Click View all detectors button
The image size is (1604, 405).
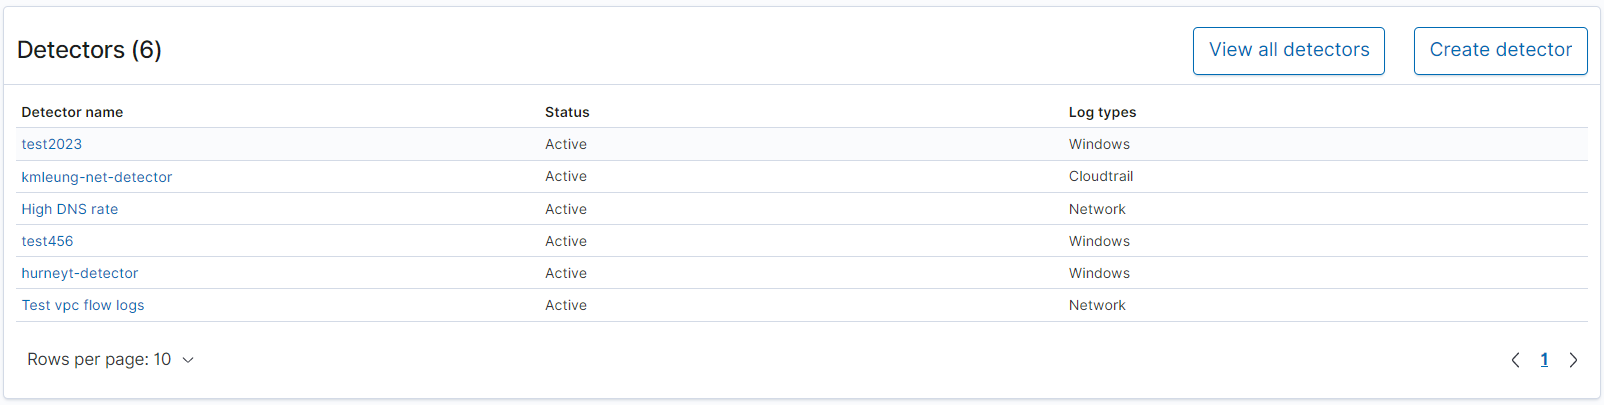coord(1288,51)
